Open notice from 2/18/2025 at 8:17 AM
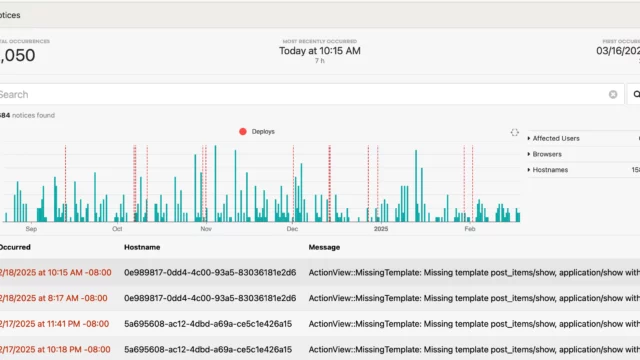 coord(53,298)
